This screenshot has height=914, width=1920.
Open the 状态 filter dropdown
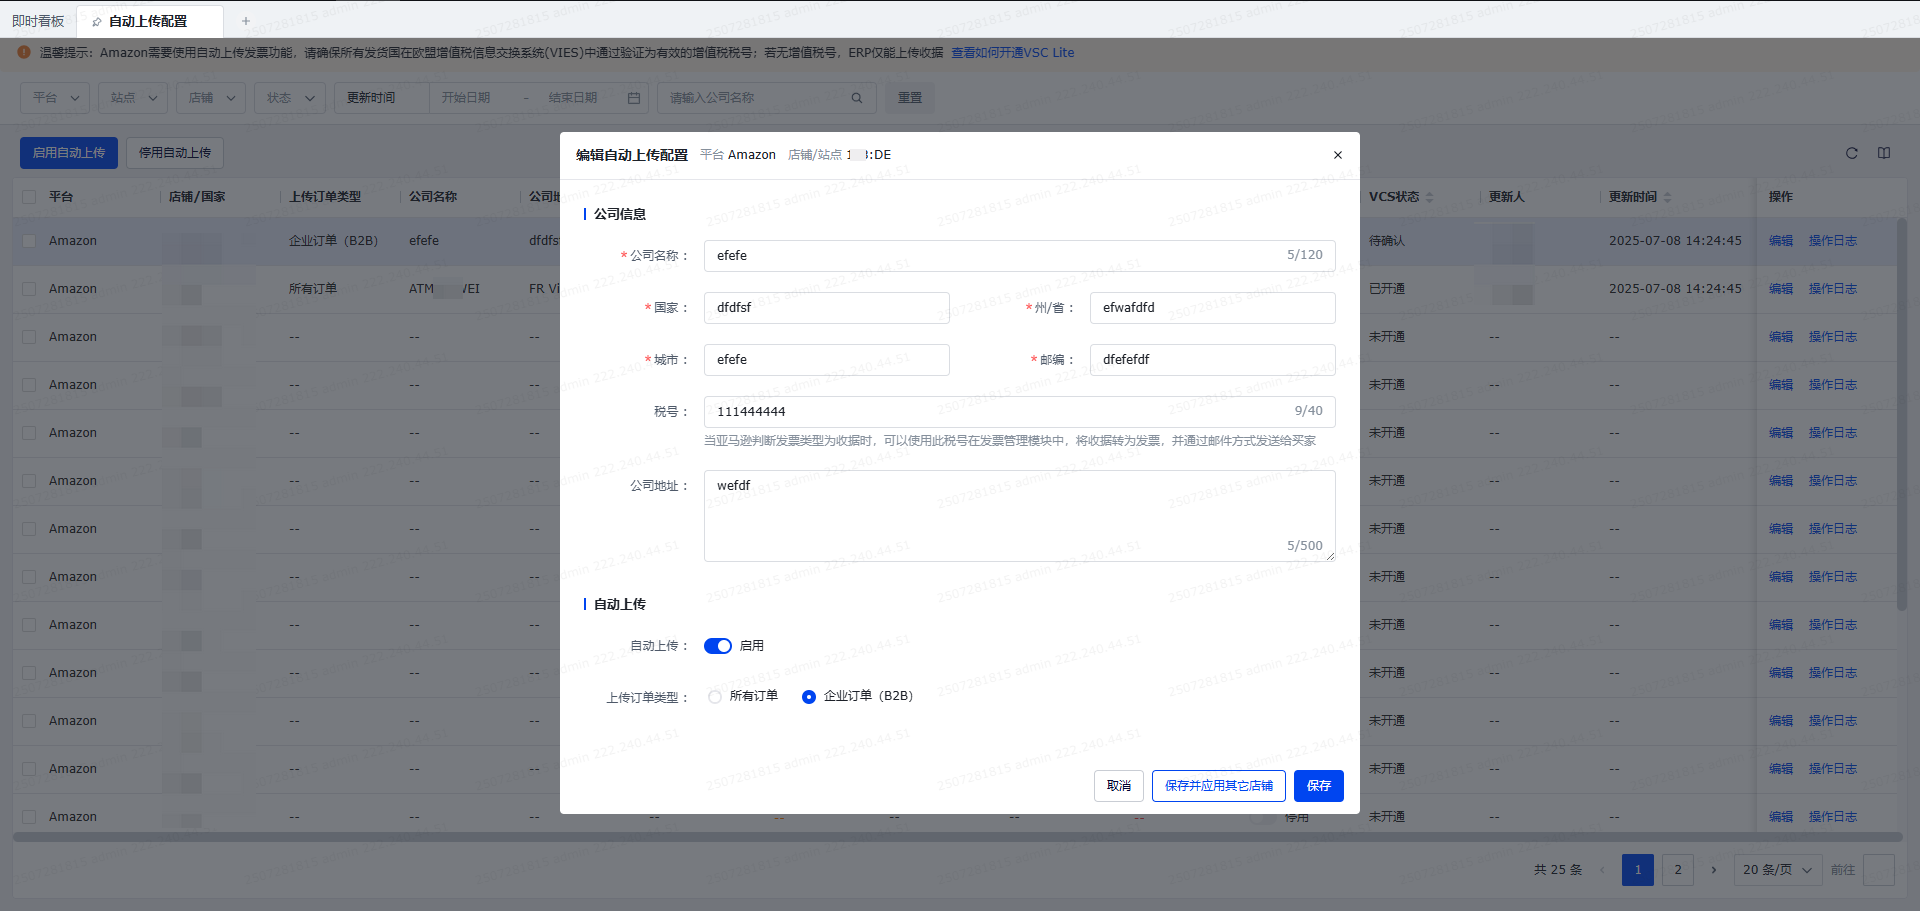[290, 98]
